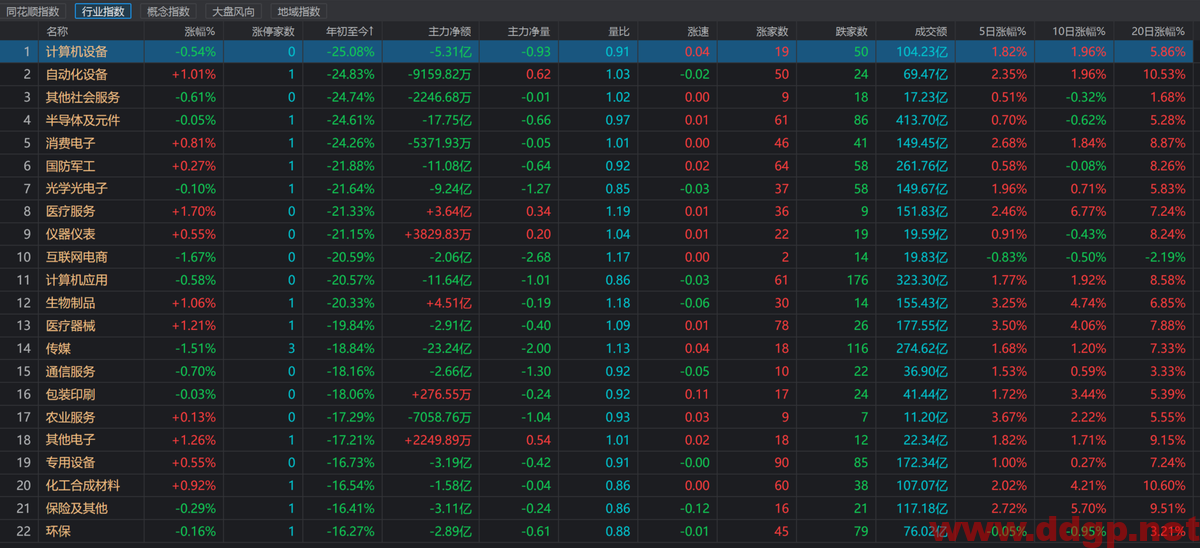Sort by the 涨幅% column header
Viewport: 1200px width, 548px height.
point(200,31)
